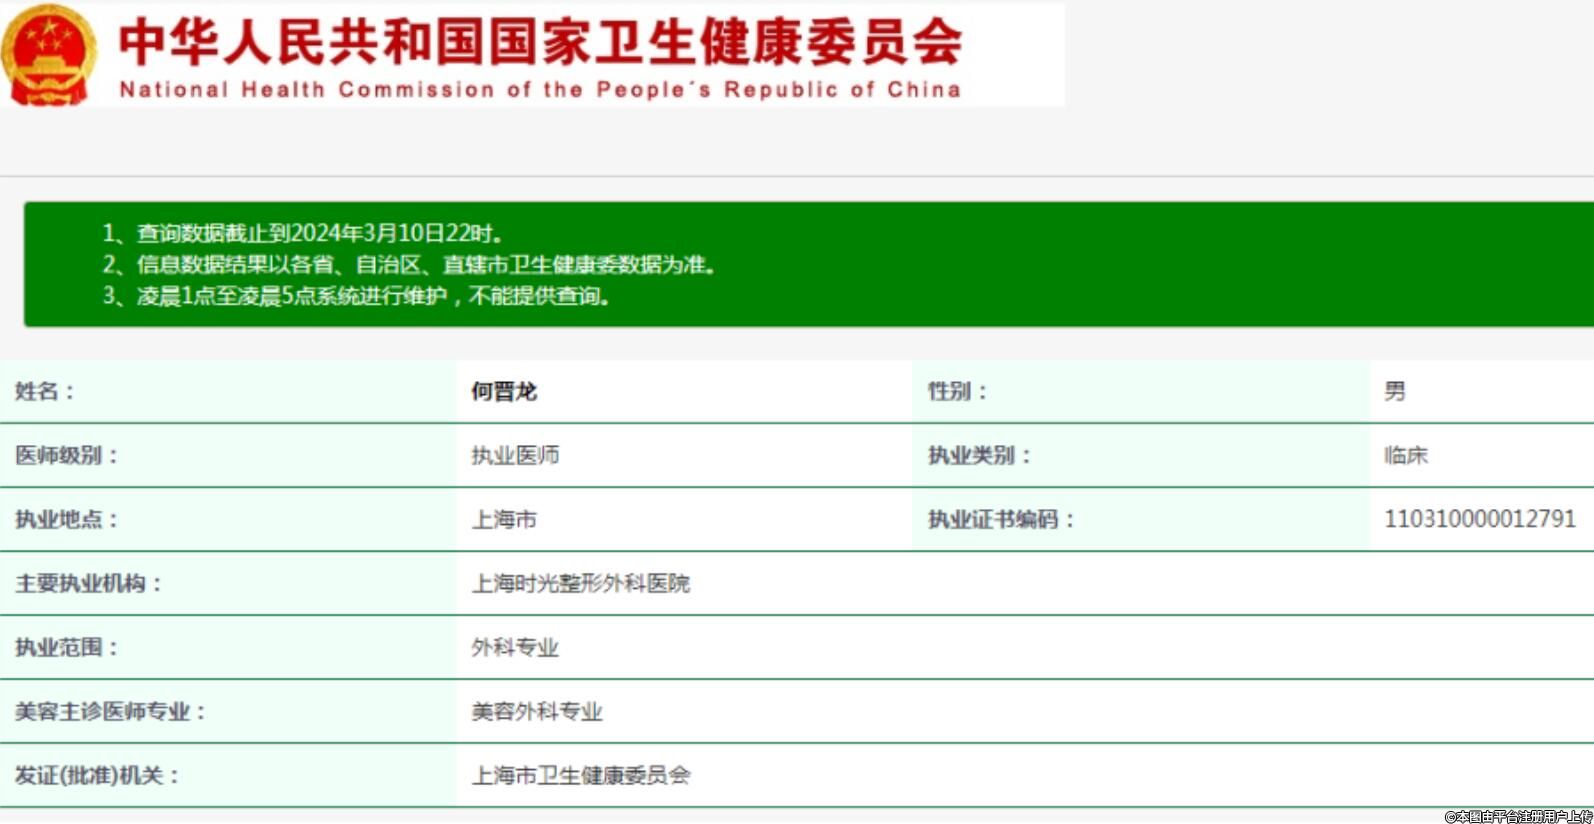This screenshot has height=824, width=1594.
Task: Click the 性别 field label
Action: 957,391
